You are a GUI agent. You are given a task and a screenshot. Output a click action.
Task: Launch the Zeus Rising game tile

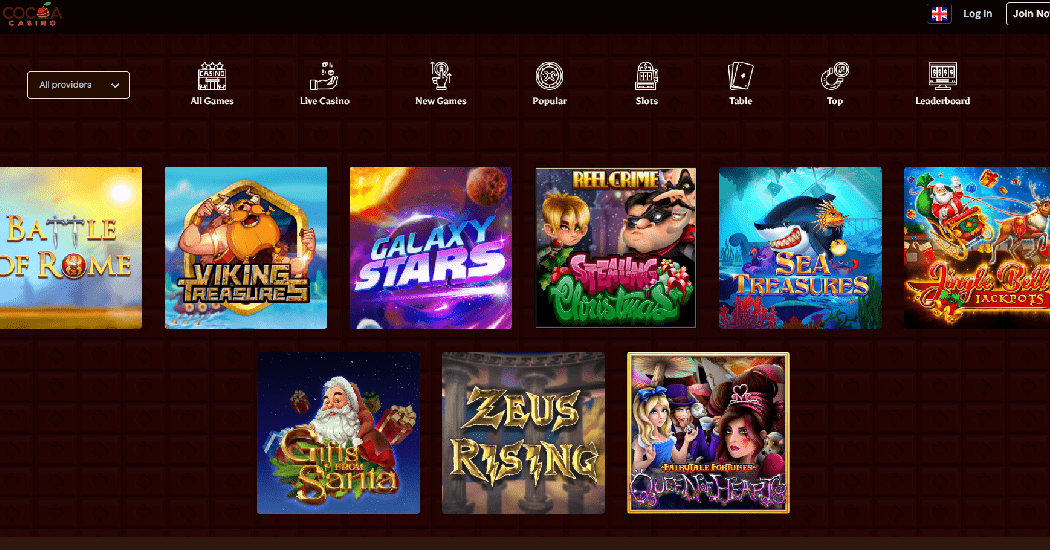click(523, 433)
